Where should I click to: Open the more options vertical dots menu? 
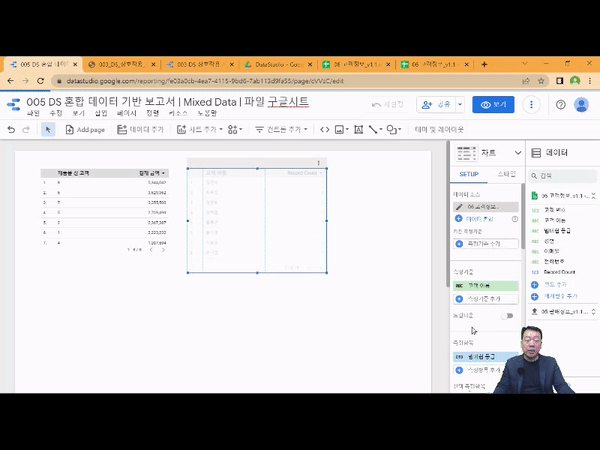531,104
